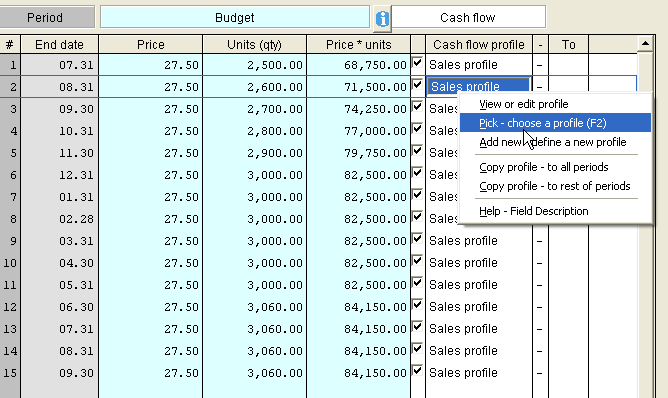Click end date cell 04.30
The image size is (668, 398).
[x=60, y=263]
